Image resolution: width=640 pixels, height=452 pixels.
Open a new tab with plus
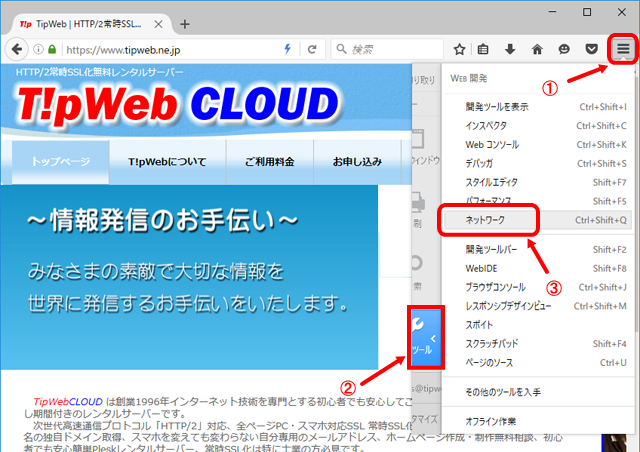point(184,24)
